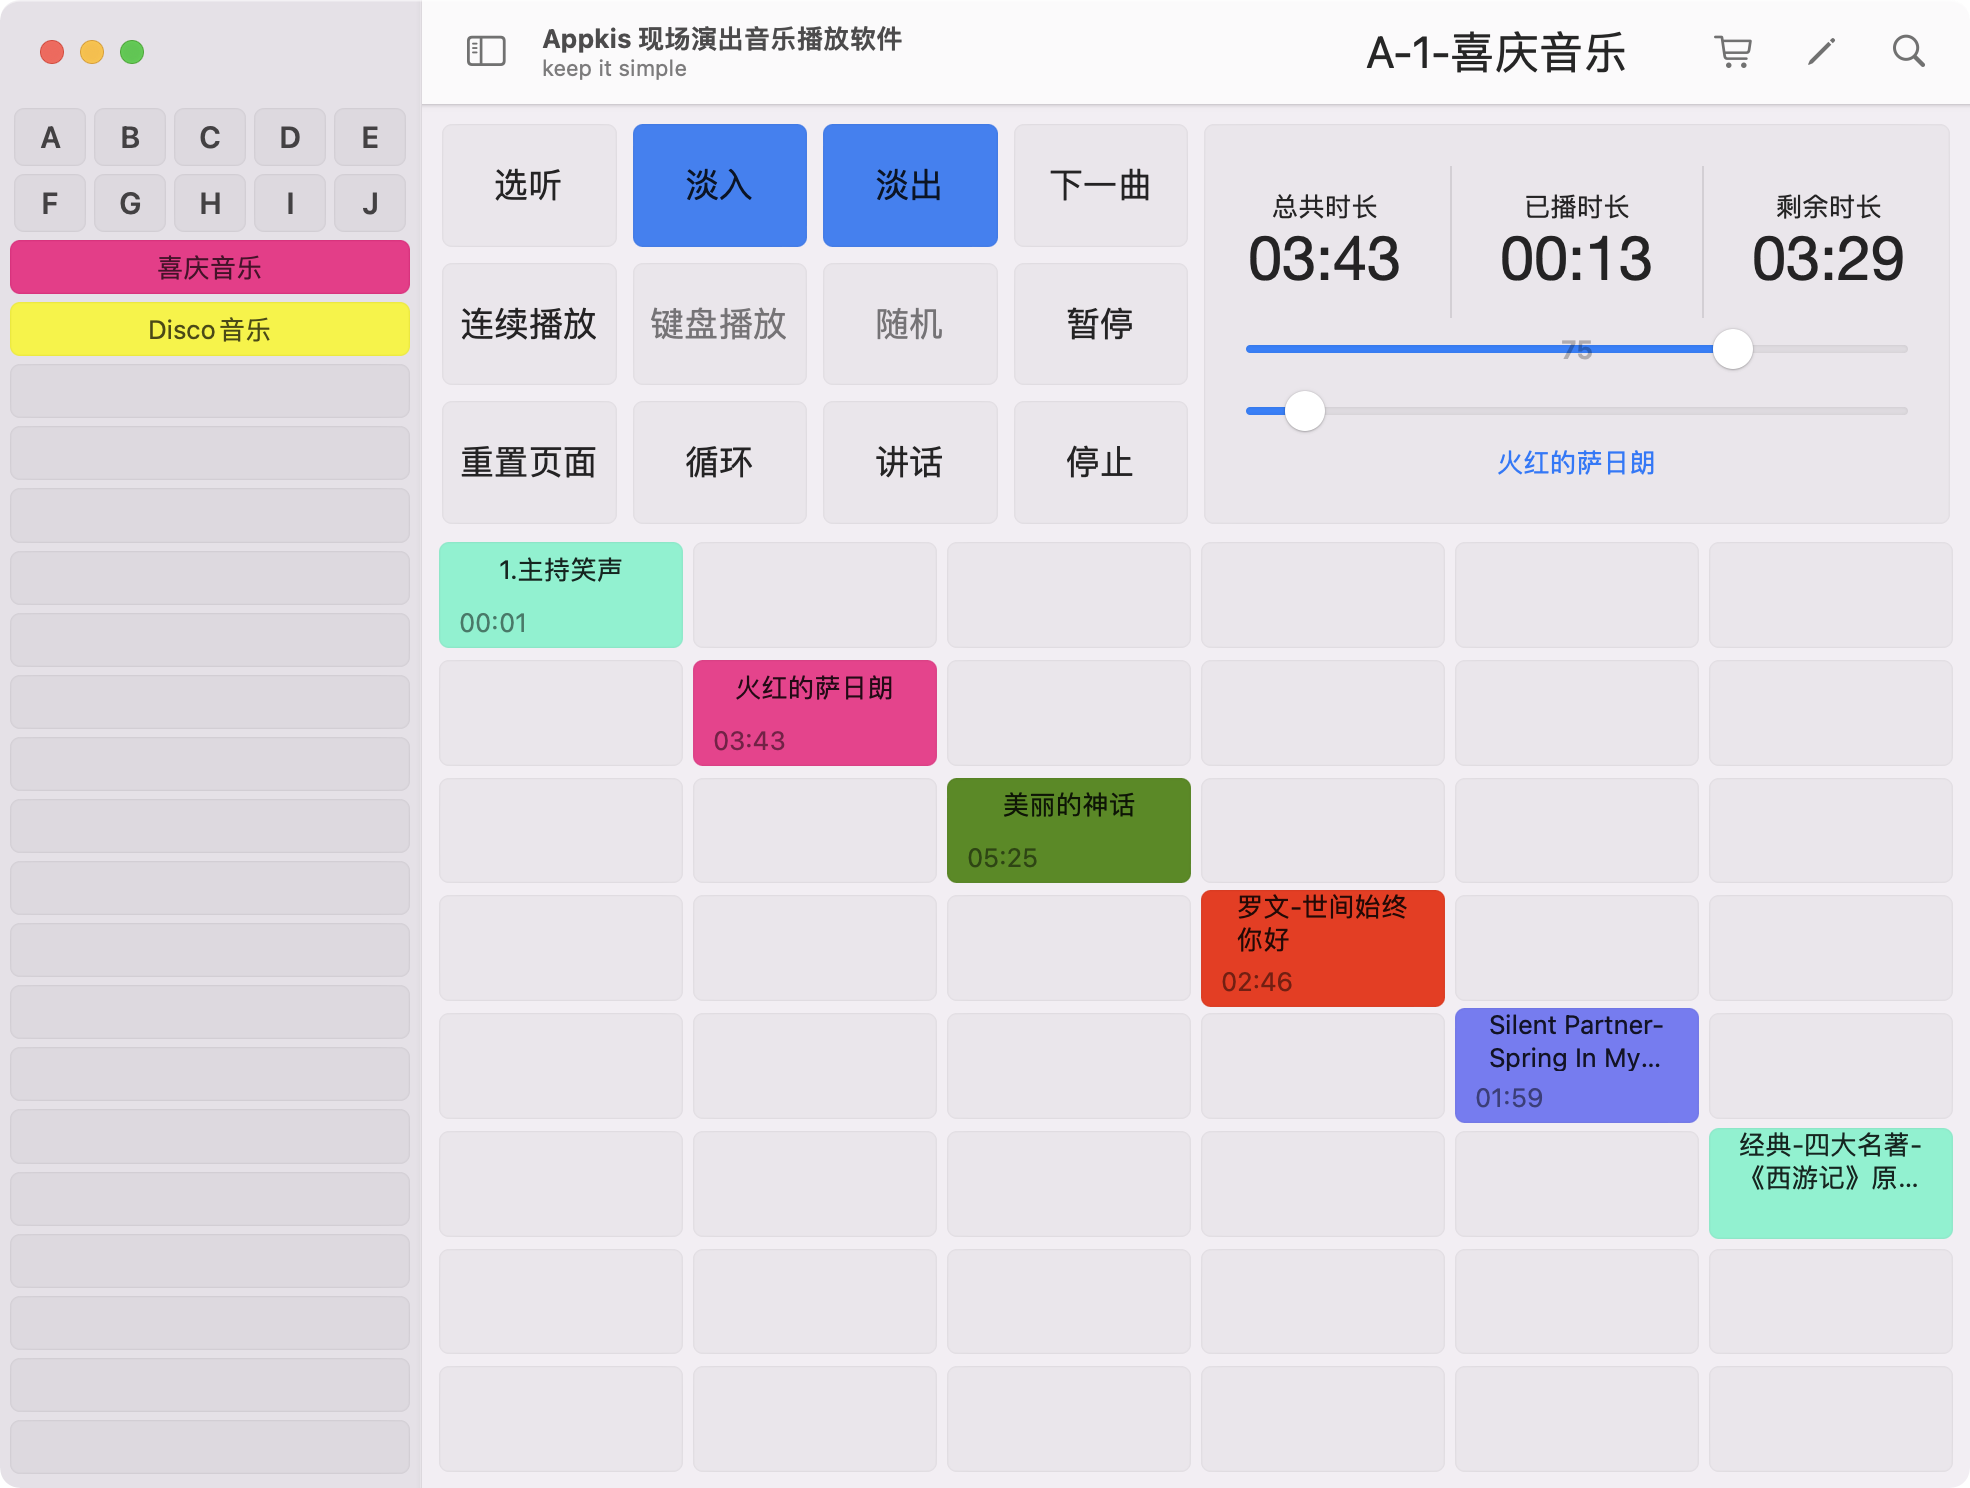1970x1488 pixels.
Task: Switch to bank C tab
Action: coord(210,137)
